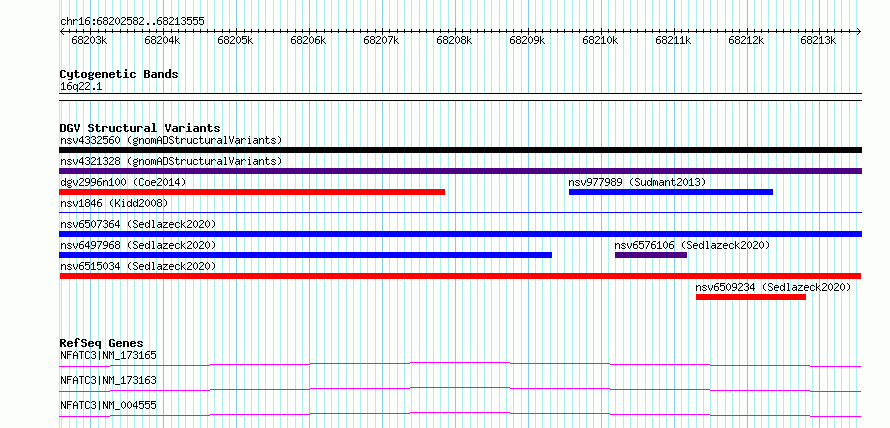Open the nsv4321328 (gnomADStructuralVariants) label

point(171,161)
